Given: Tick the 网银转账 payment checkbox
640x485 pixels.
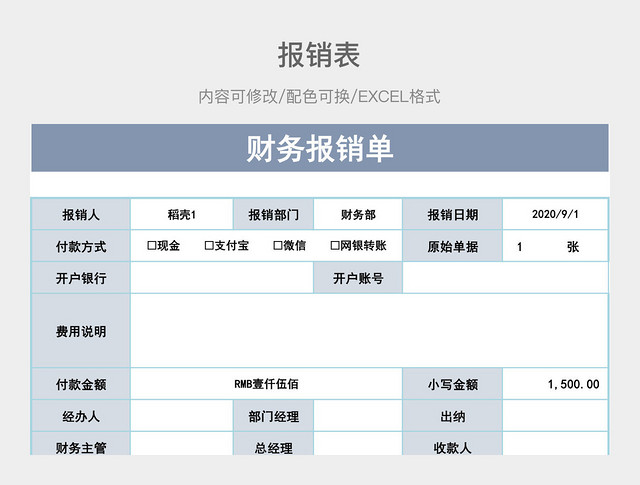Looking at the screenshot, I should coord(335,246).
